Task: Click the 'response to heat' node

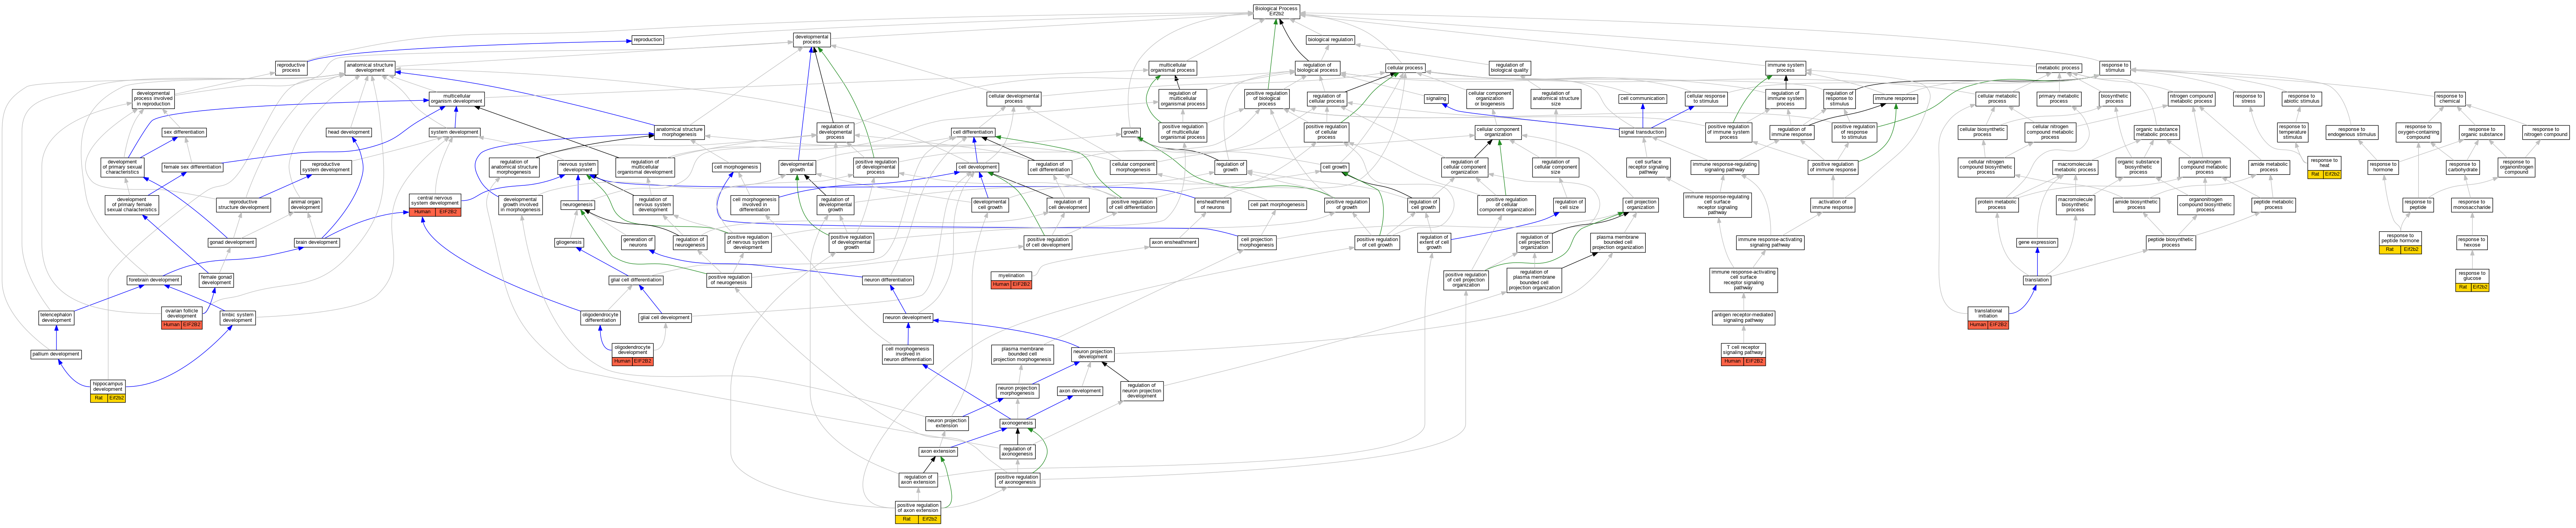Action: pos(2324,167)
